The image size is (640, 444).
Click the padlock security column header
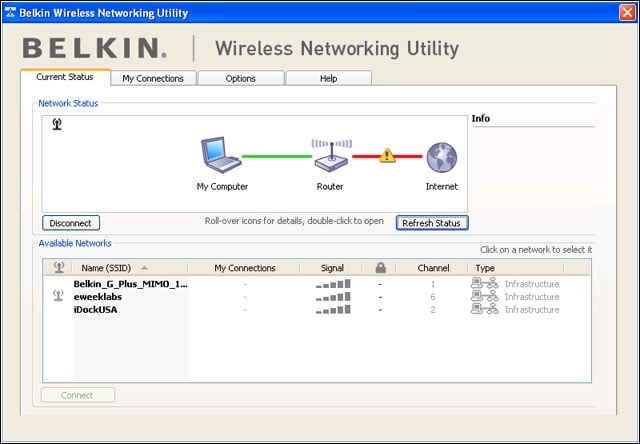380,268
